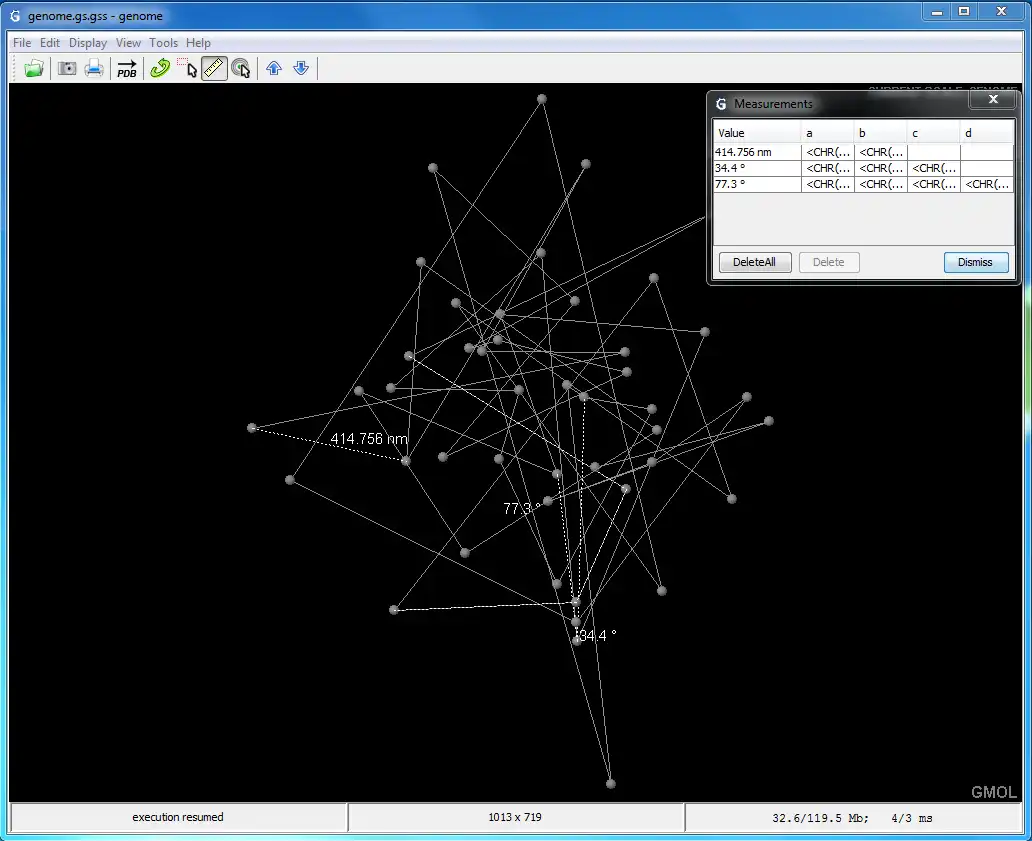Open the Display menu

pyautogui.click(x=88, y=43)
